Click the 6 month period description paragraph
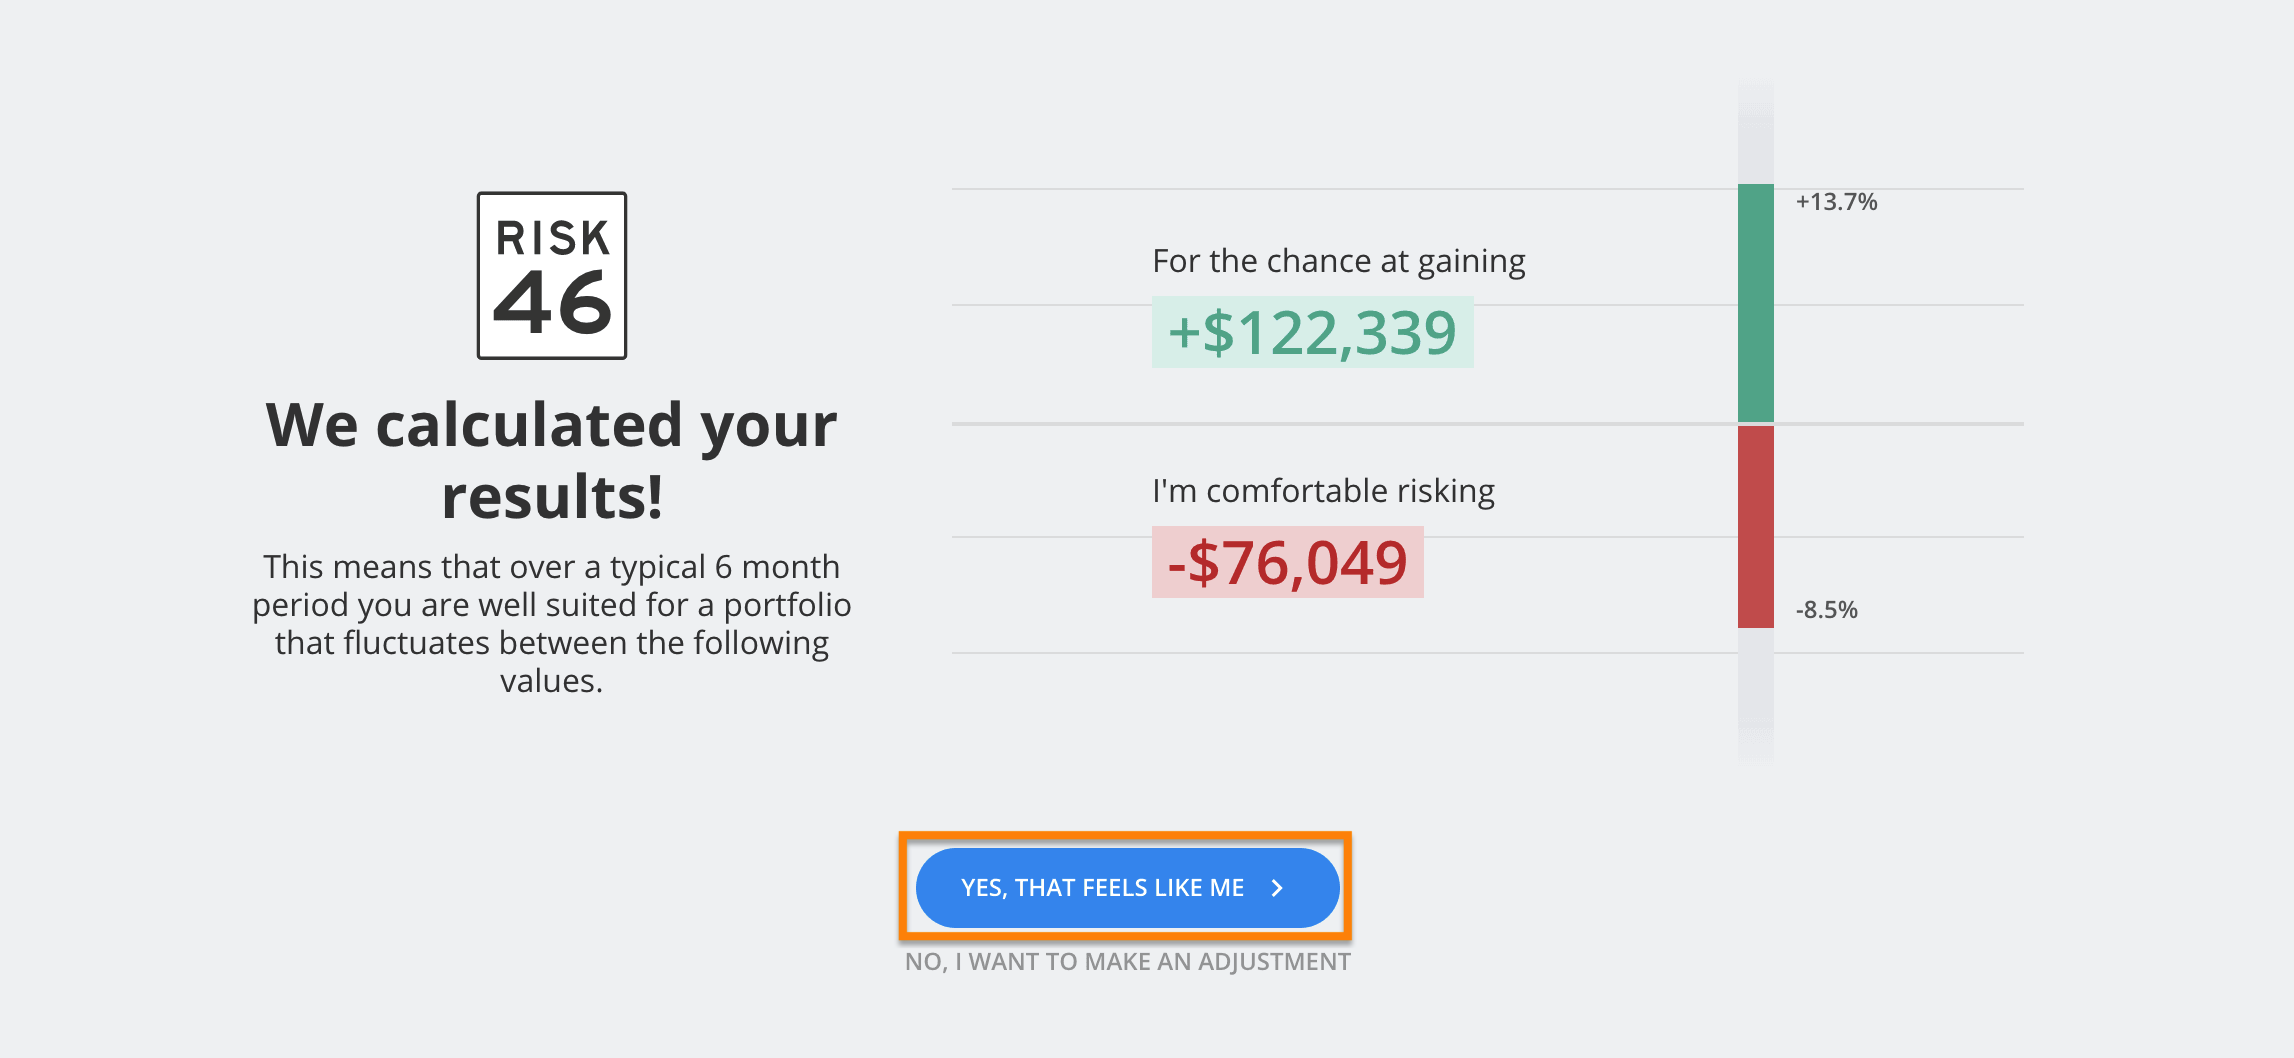 point(551,623)
